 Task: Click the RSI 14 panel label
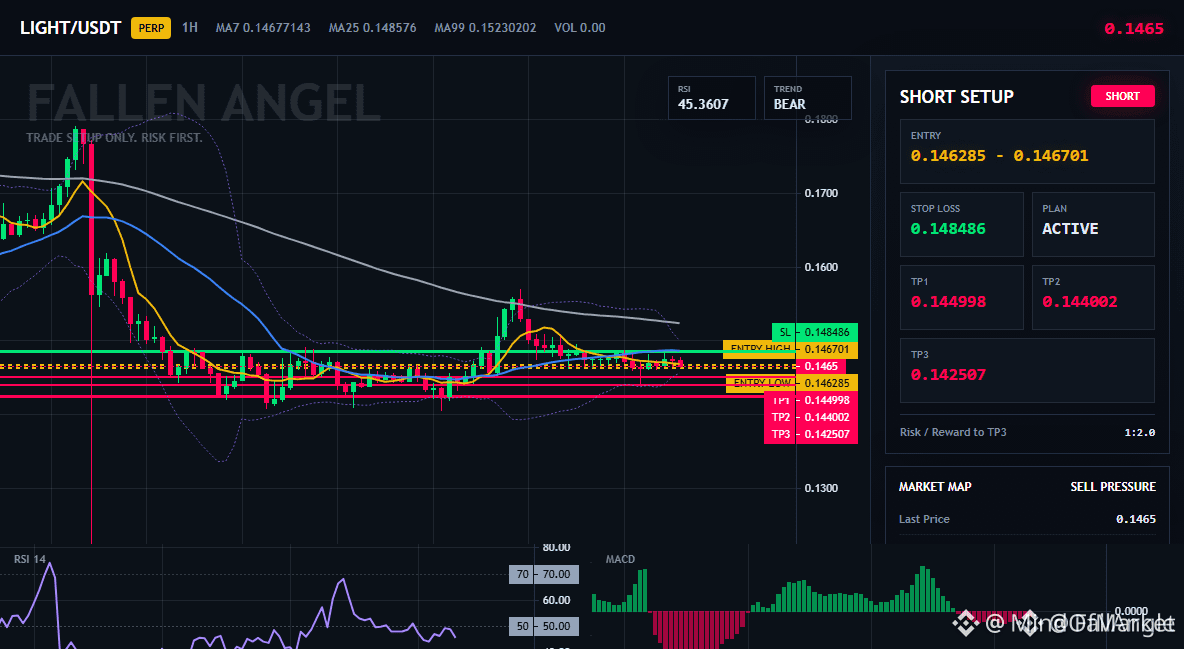pos(29,559)
